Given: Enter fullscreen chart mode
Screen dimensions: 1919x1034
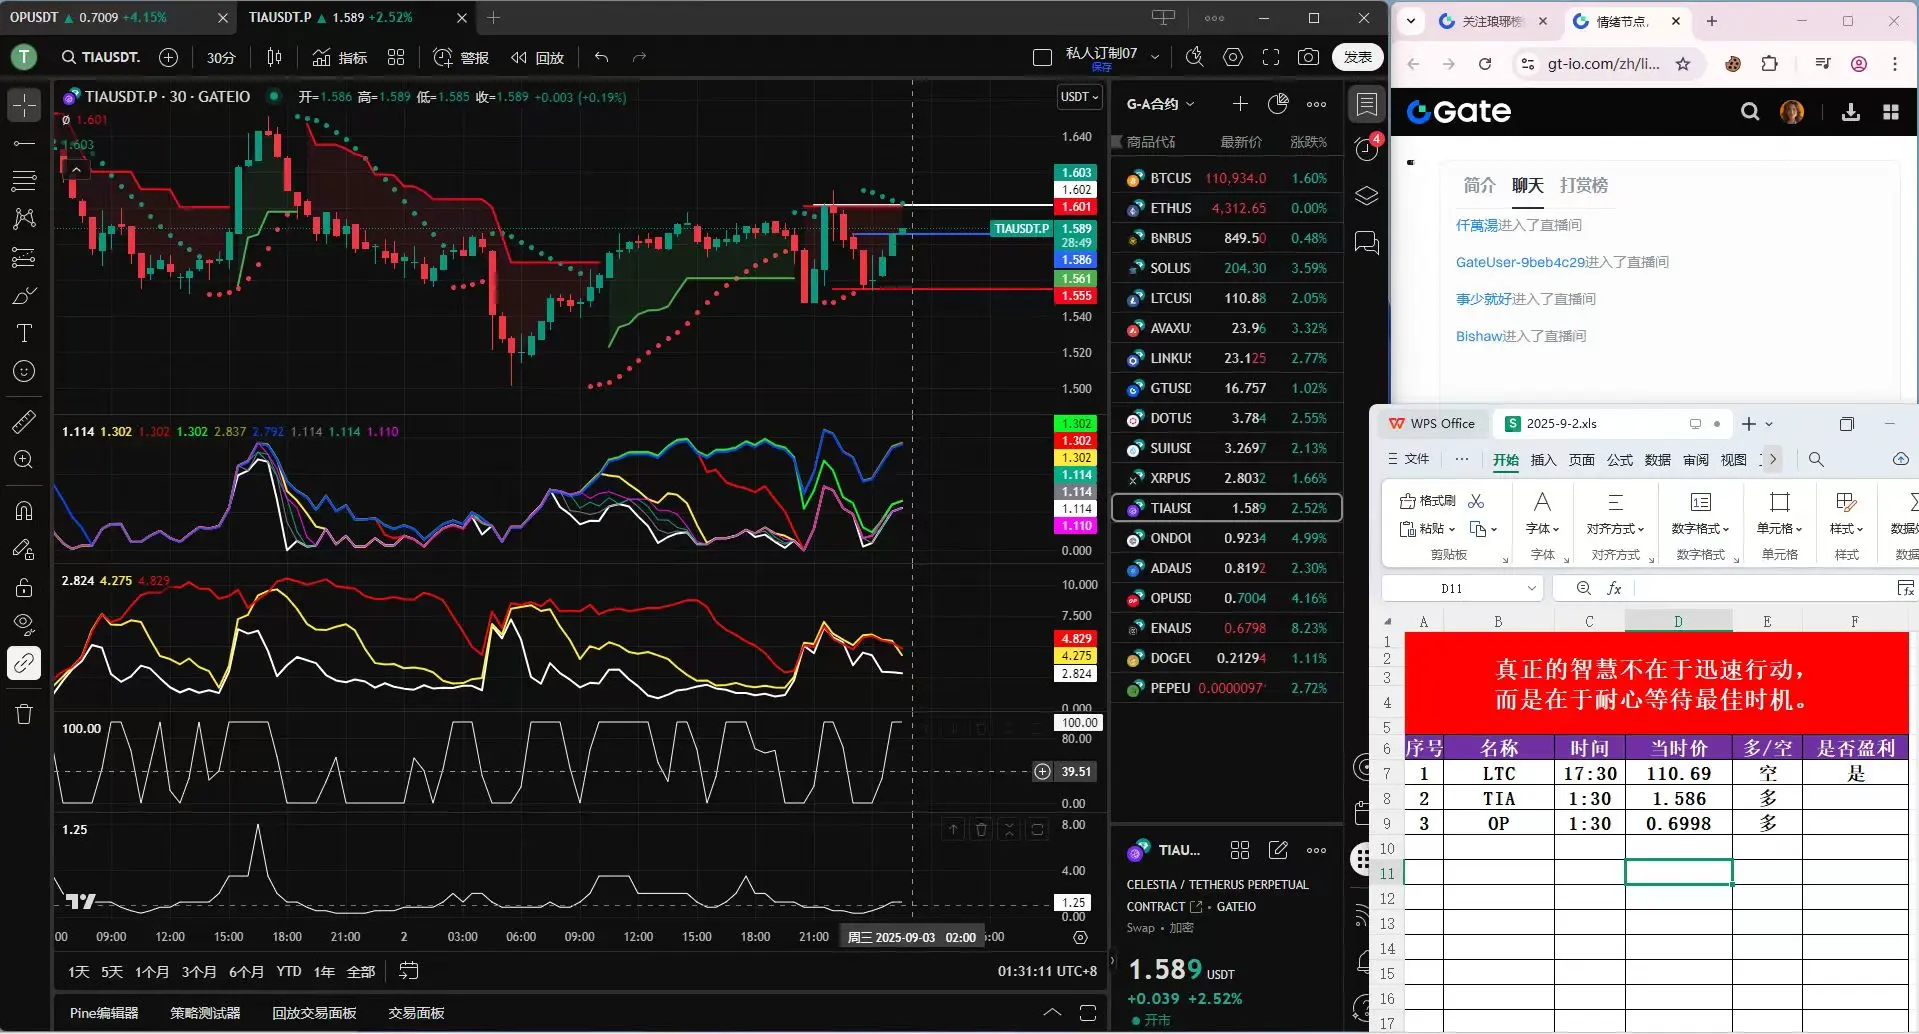Looking at the screenshot, I should (1271, 58).
